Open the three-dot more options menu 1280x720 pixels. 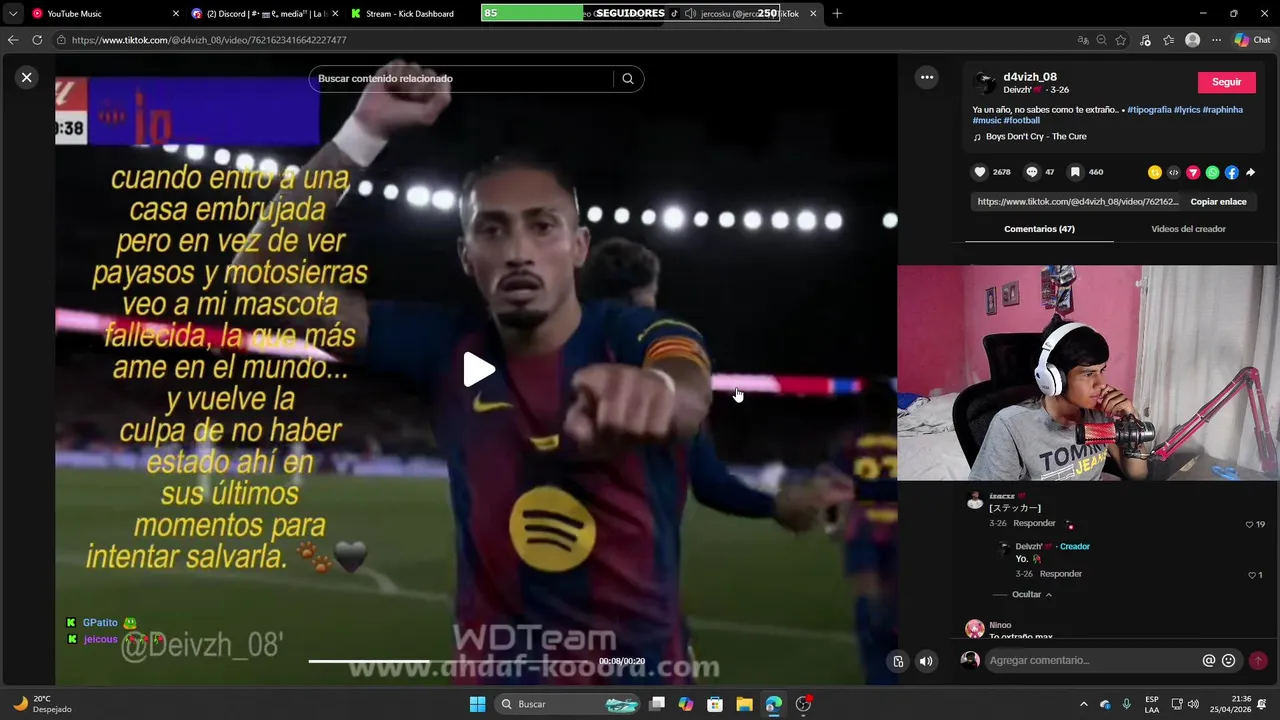[927, 77]
